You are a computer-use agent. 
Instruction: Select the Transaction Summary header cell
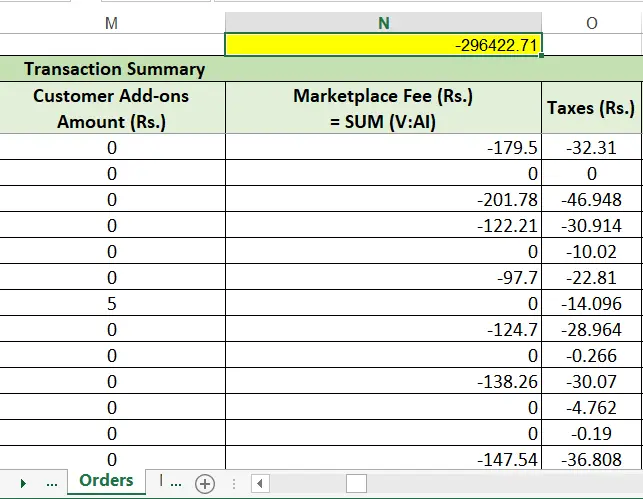[x=114, y=69]
